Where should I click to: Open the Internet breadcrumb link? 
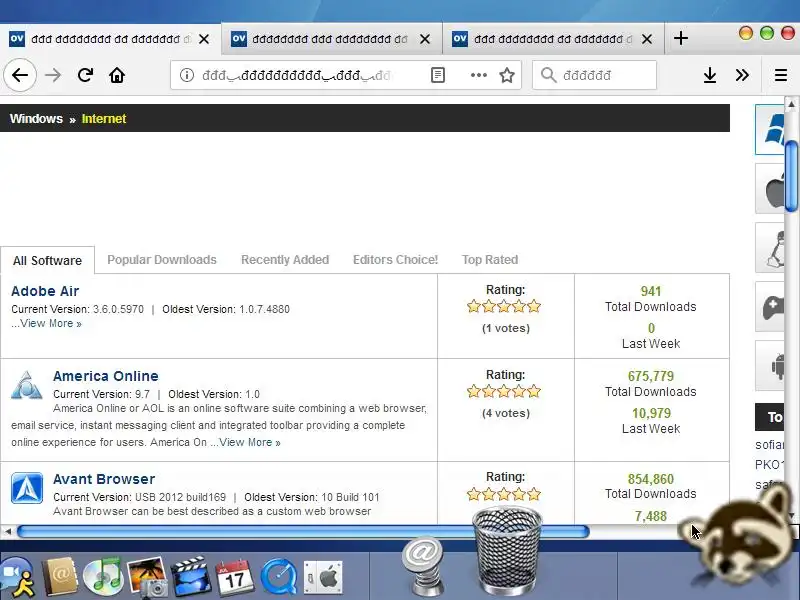tap(104, 119)
